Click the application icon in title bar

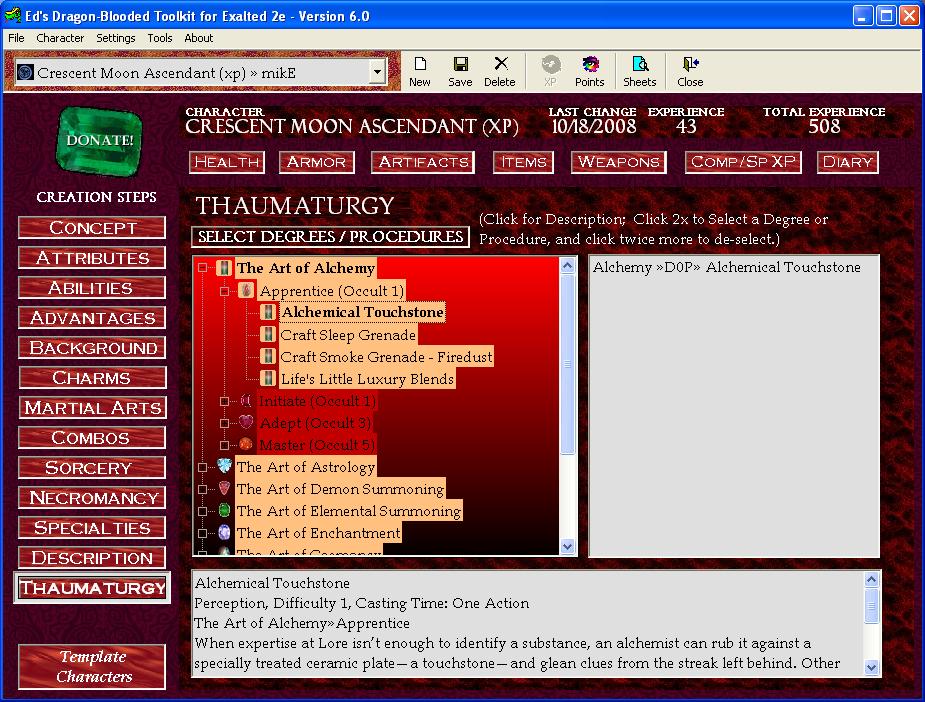coord(12,15)
